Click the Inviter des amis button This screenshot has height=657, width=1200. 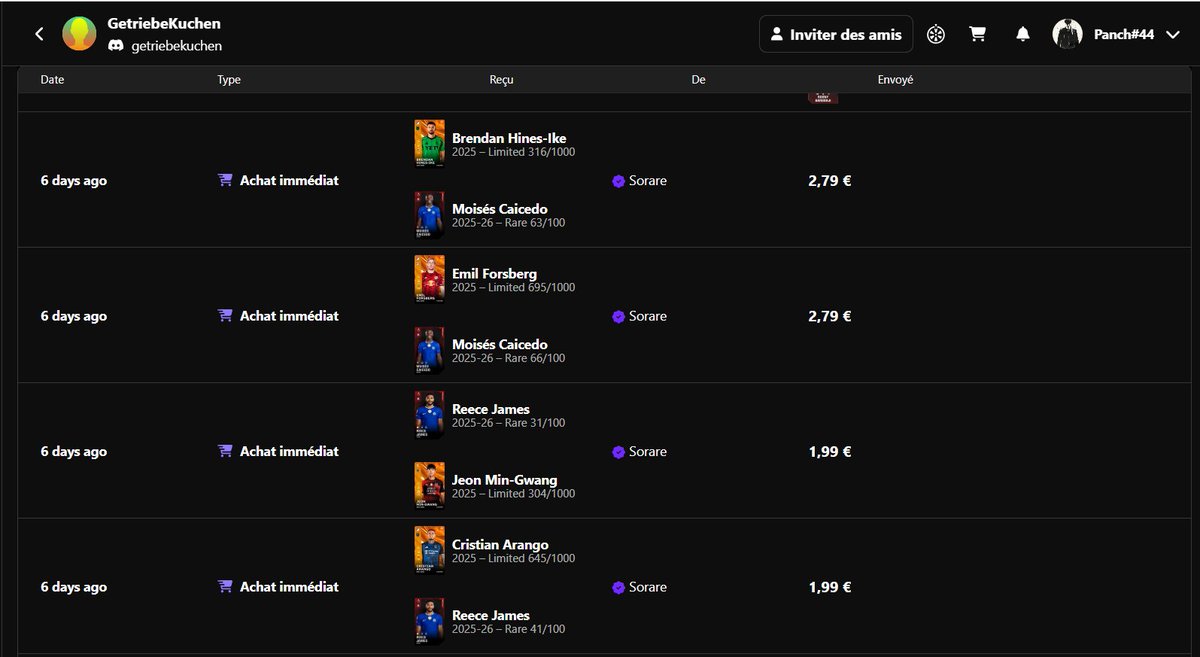pos(836,34)
